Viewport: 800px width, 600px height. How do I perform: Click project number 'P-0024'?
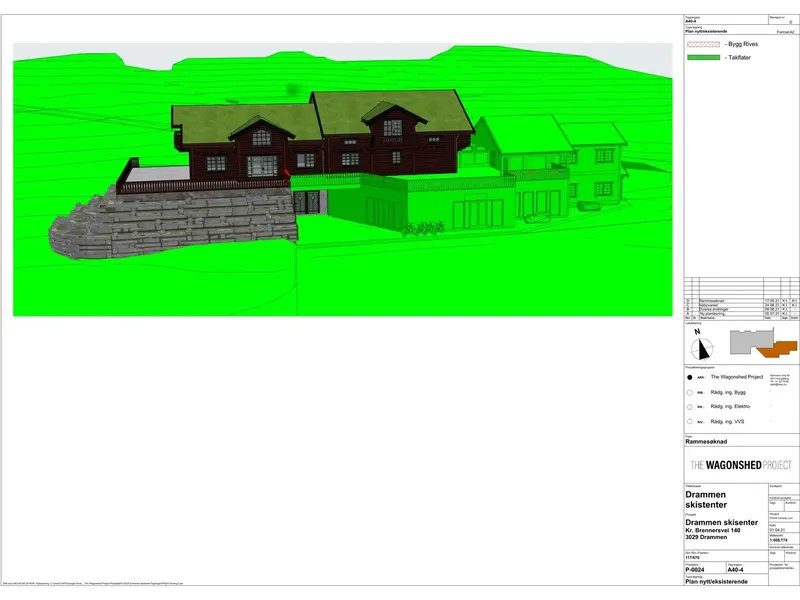coord(695,570)
